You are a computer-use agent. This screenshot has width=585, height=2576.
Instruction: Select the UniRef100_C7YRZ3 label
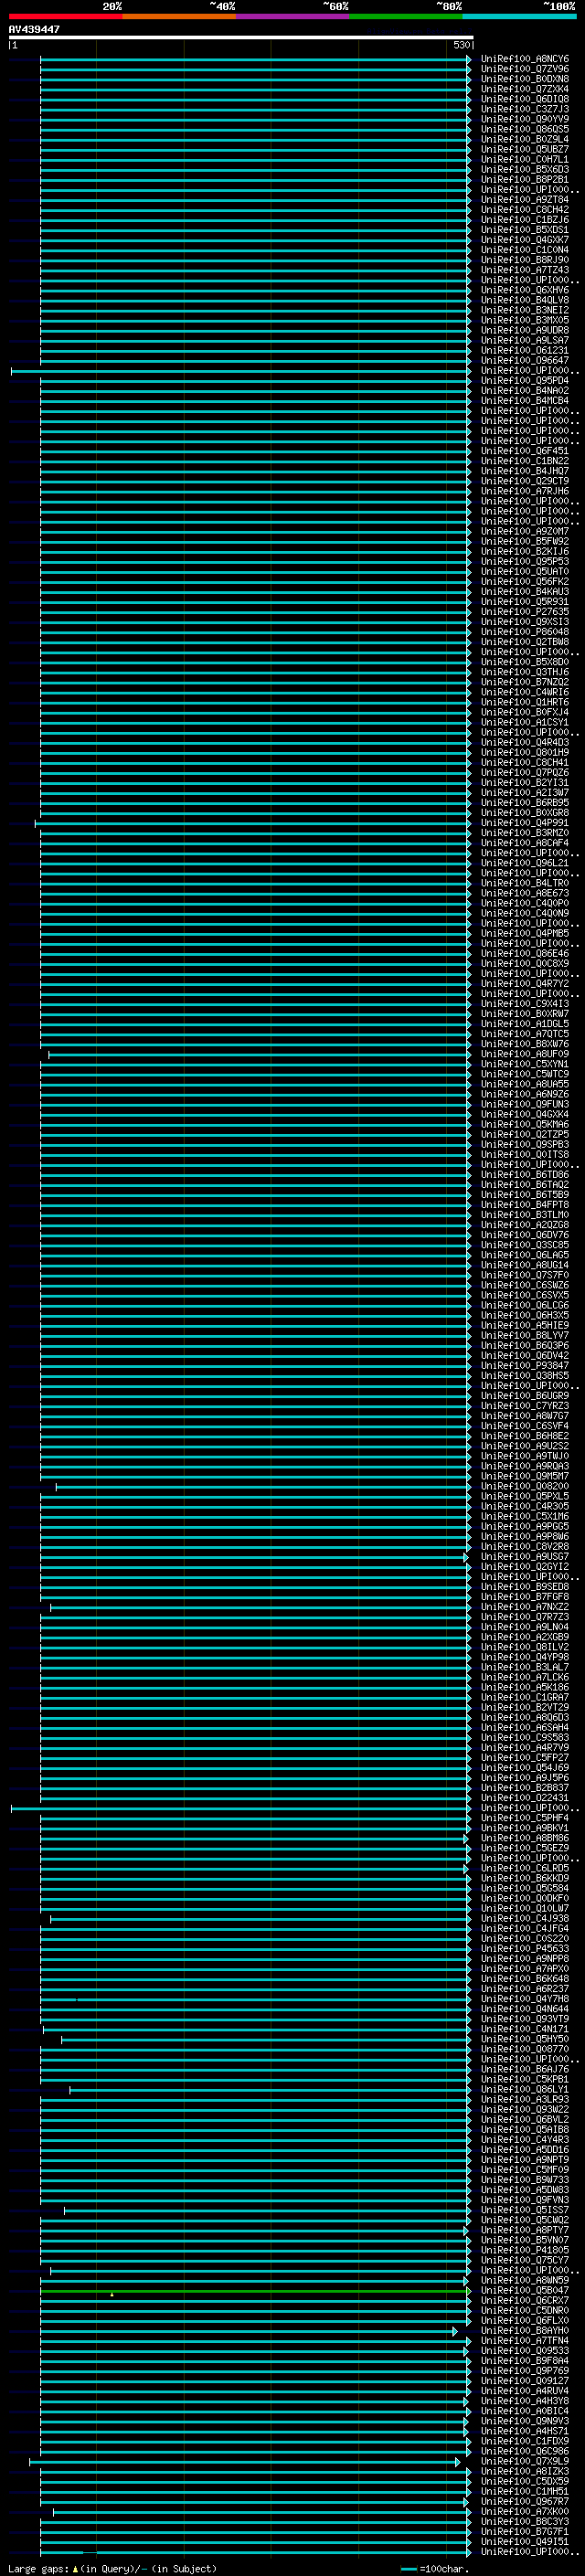525,1406
